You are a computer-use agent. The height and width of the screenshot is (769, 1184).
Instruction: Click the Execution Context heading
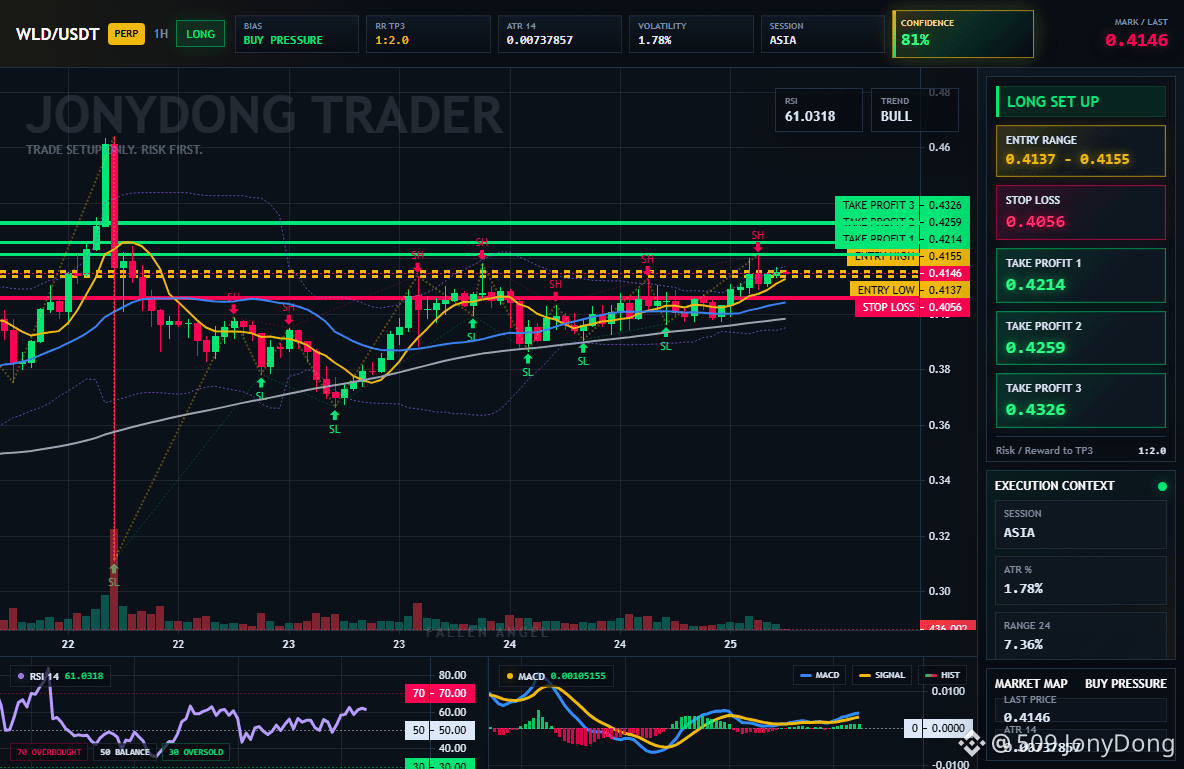[1054, 486]
